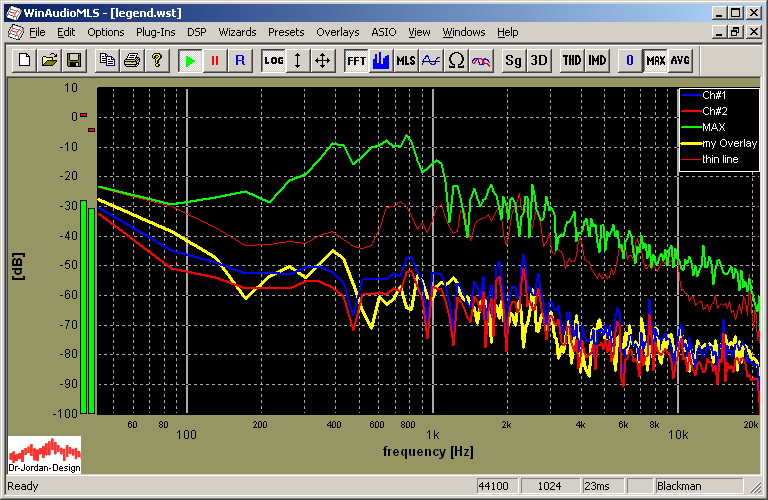Show the 3D waterfall view
Screen dimensions: 768x500
point(539,60)
